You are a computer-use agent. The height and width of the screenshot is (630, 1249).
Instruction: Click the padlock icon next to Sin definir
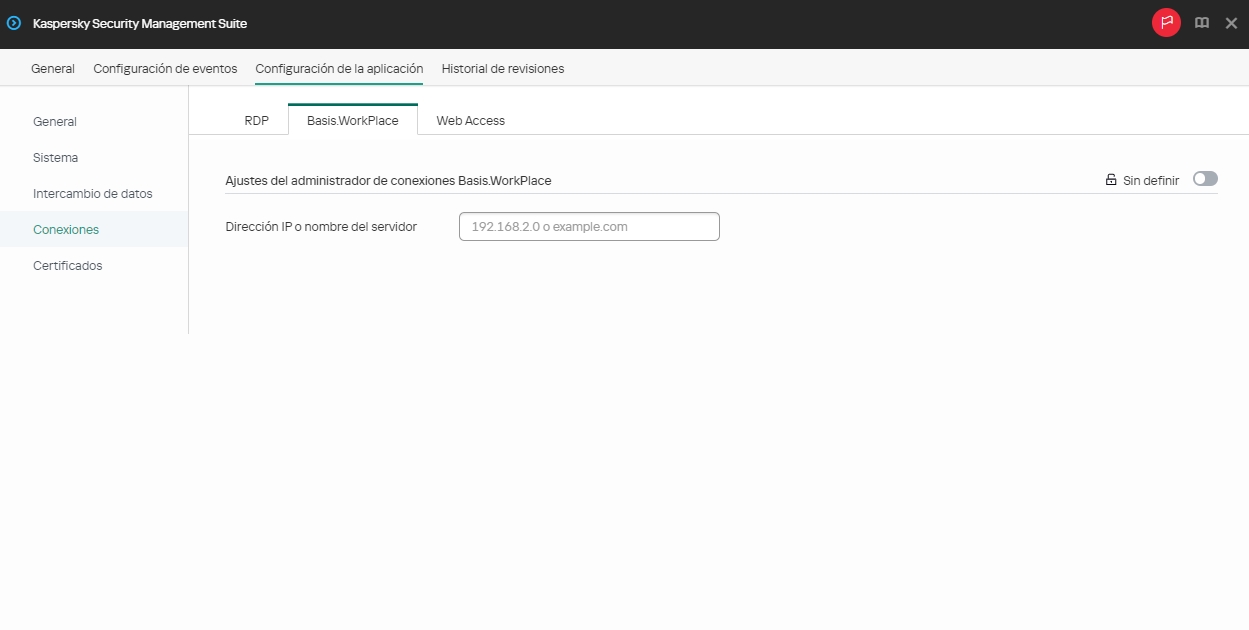coord(1111,179)
